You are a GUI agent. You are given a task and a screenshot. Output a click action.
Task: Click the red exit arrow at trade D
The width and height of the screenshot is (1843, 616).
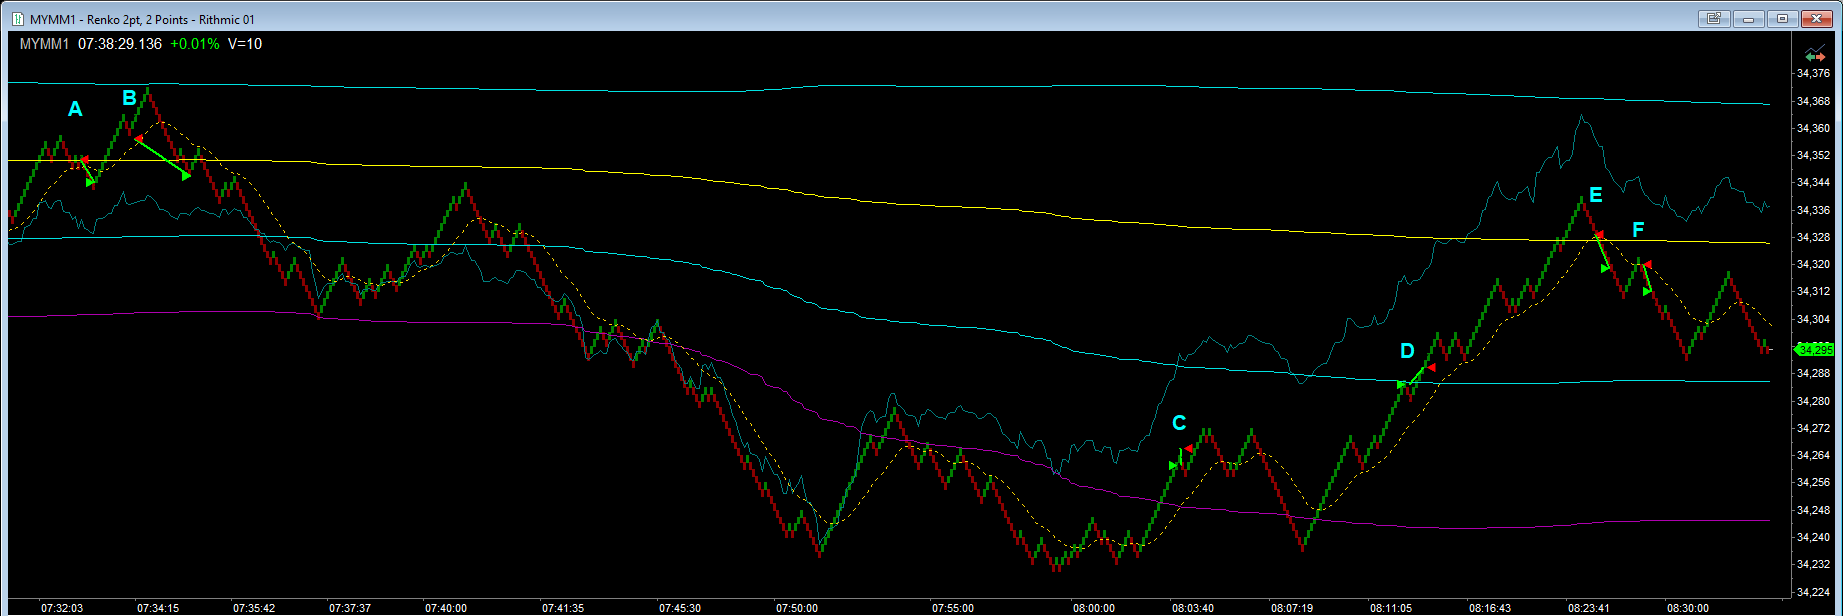[1431, 368]
